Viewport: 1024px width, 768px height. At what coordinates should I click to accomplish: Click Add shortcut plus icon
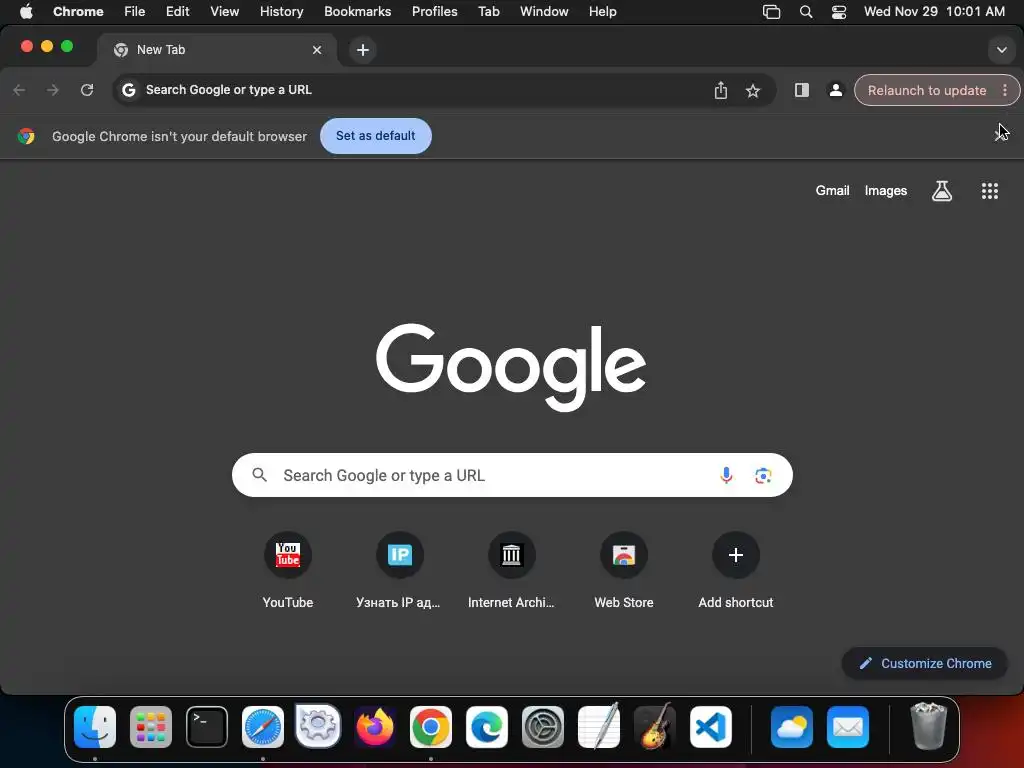coord(735,555)
